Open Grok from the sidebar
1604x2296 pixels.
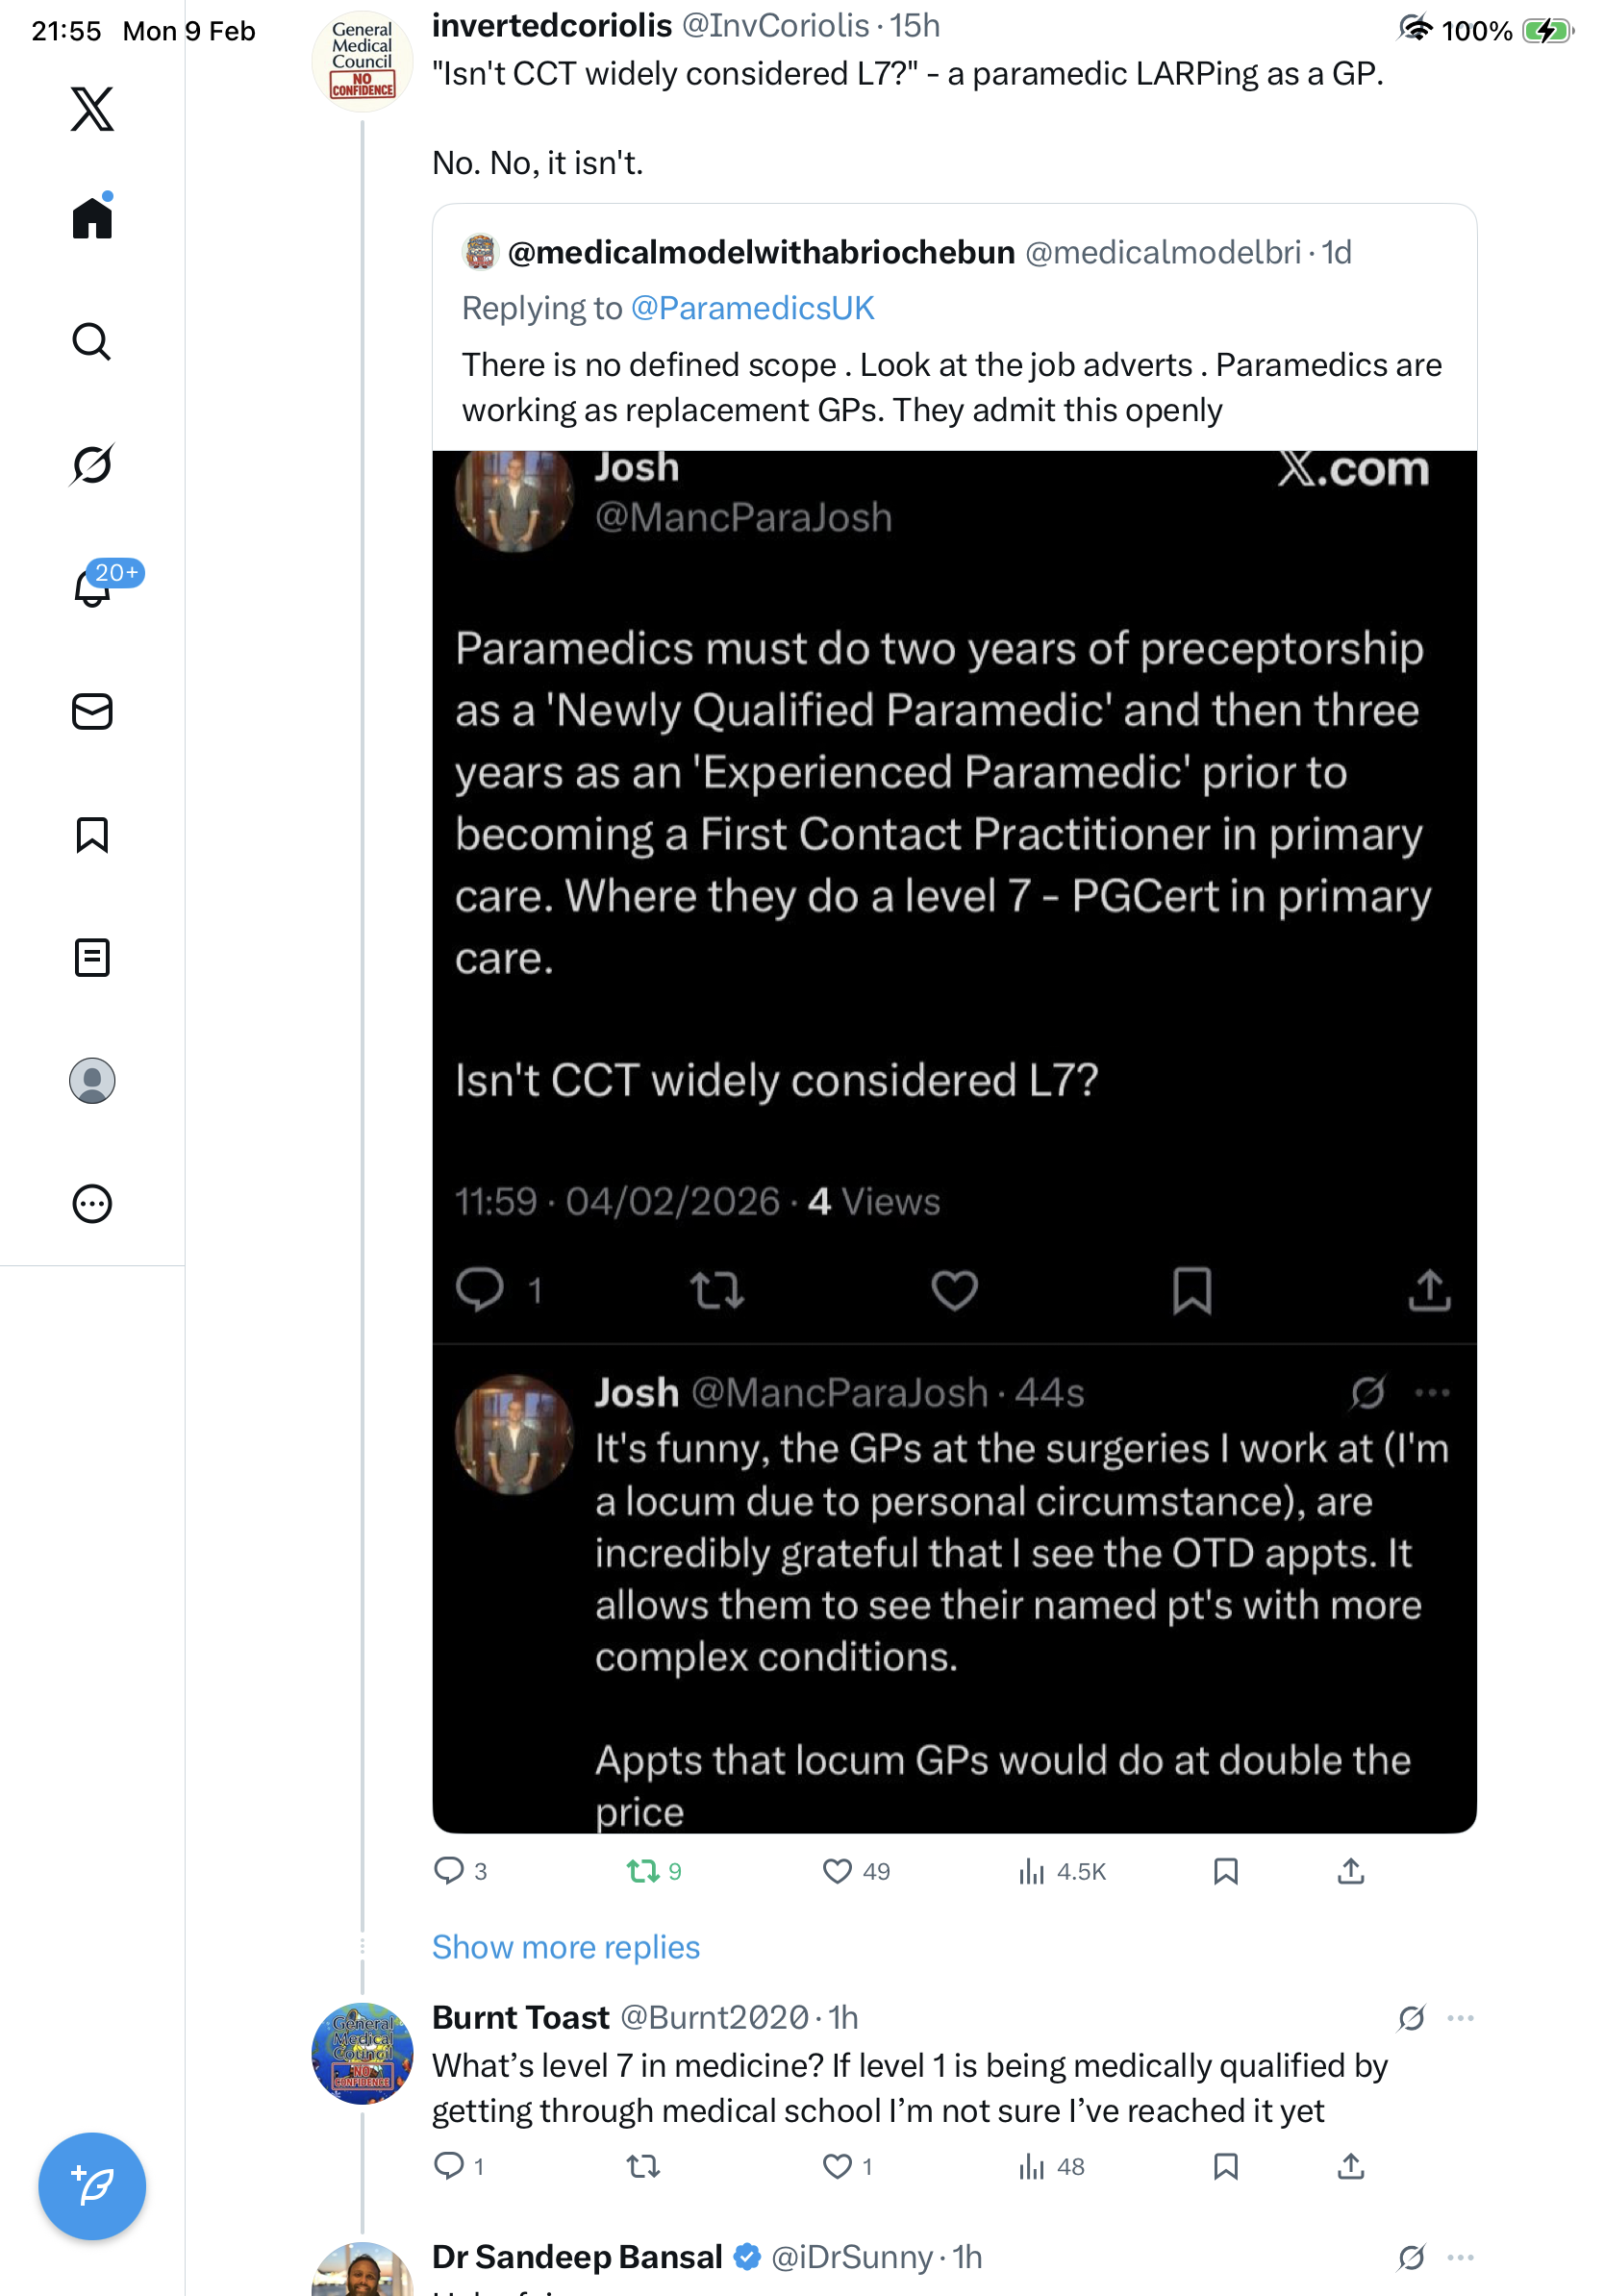coord(92,464)
